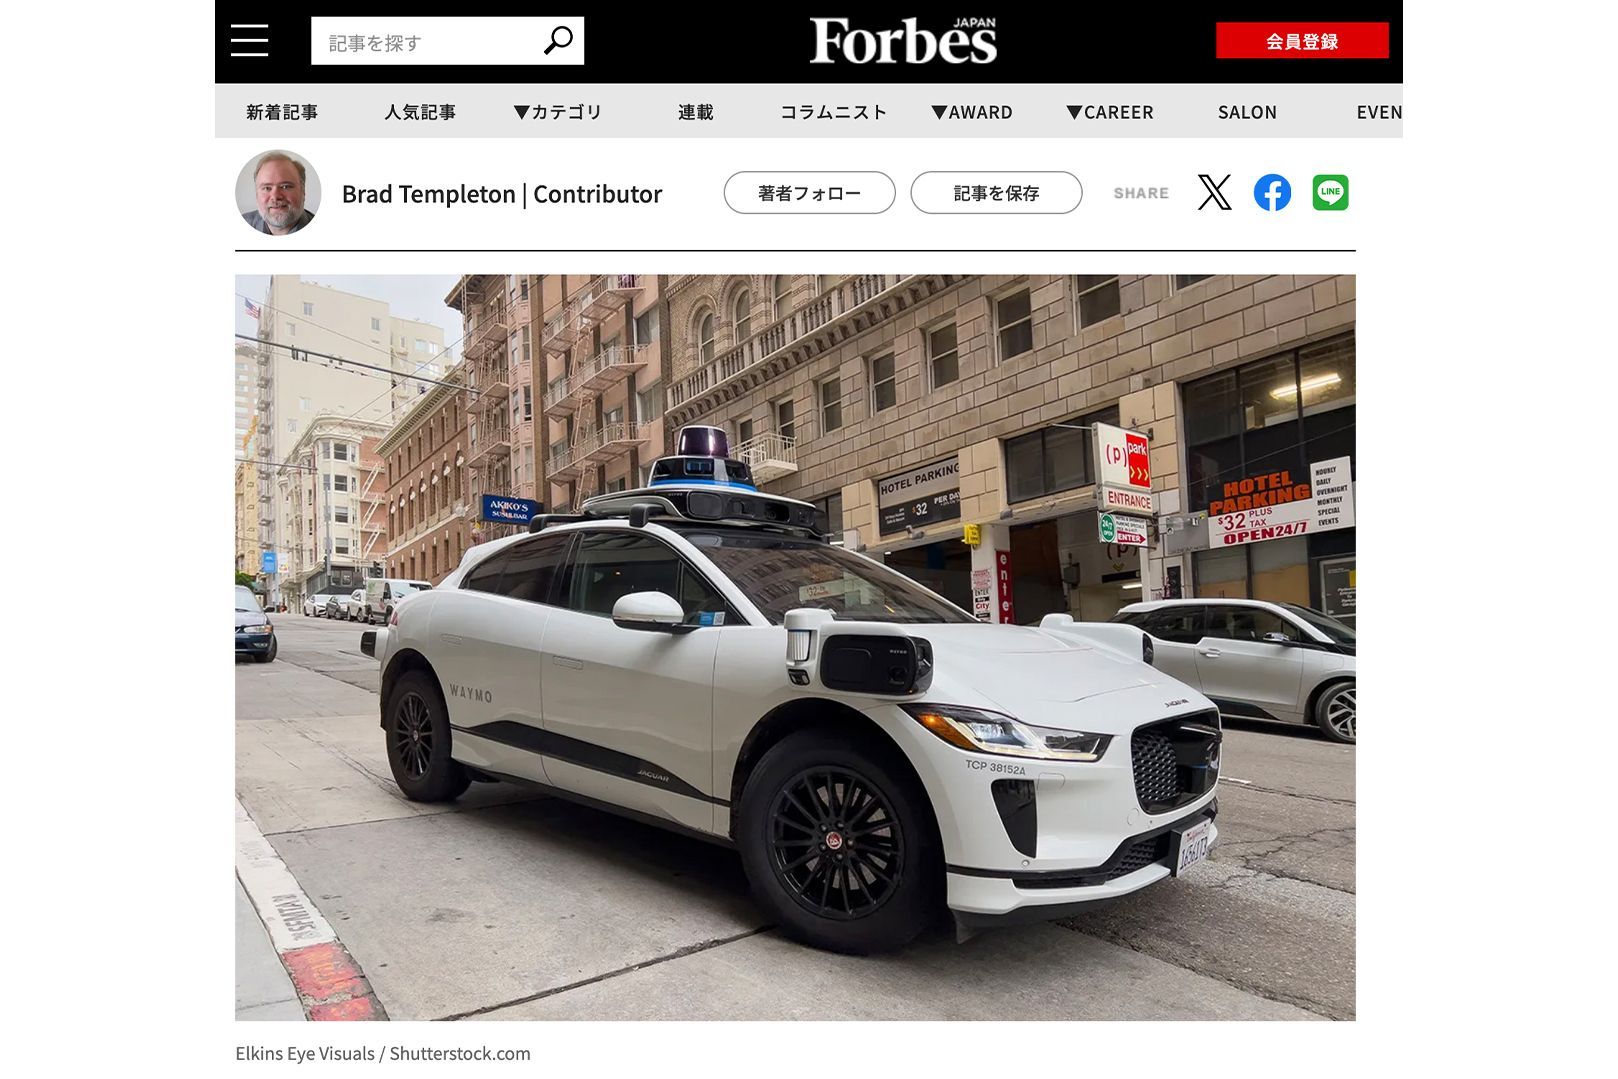The width and height of the screenshot is (1618, 1079).
Task: Select the SALON nav item
Action: pos(1247,112)
